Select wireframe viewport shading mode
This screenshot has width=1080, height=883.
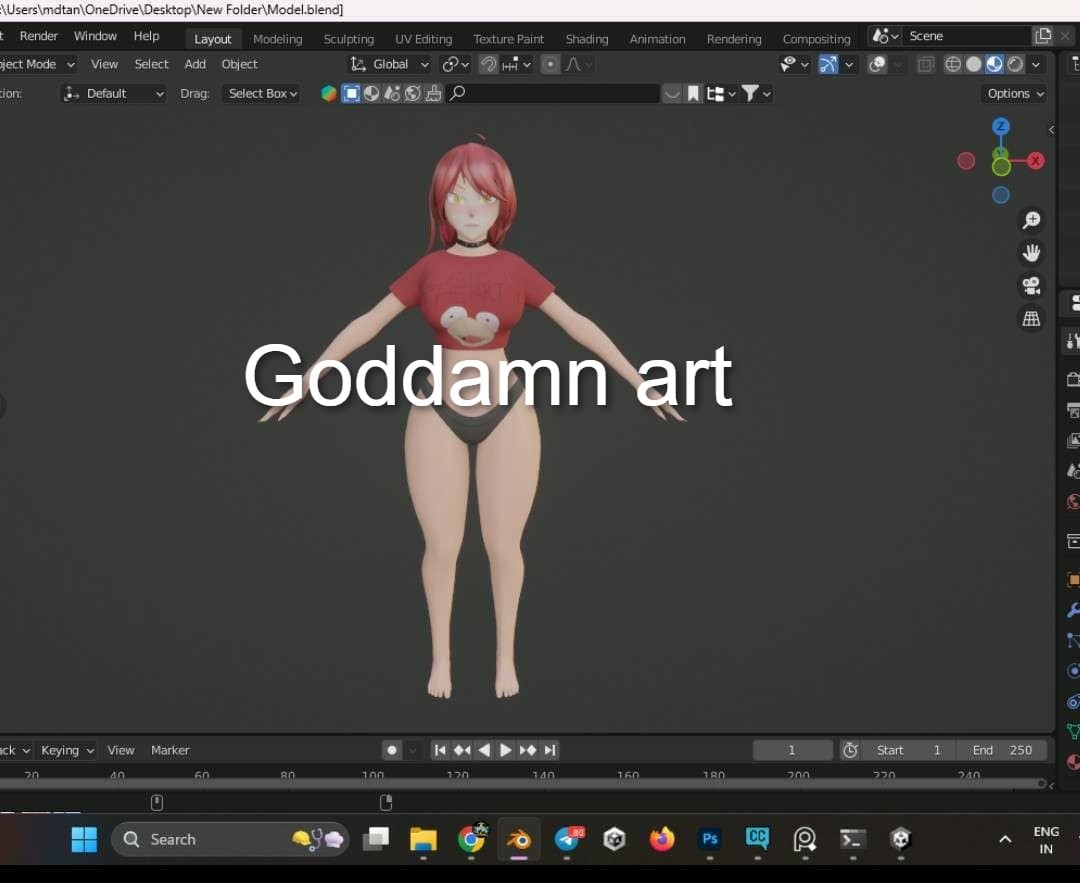[x=952, y=64]
